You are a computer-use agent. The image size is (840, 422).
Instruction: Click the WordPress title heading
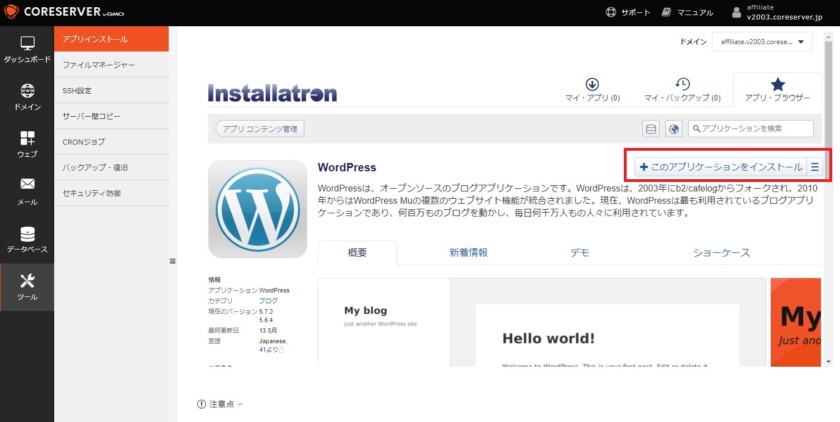tap(347, 168)
